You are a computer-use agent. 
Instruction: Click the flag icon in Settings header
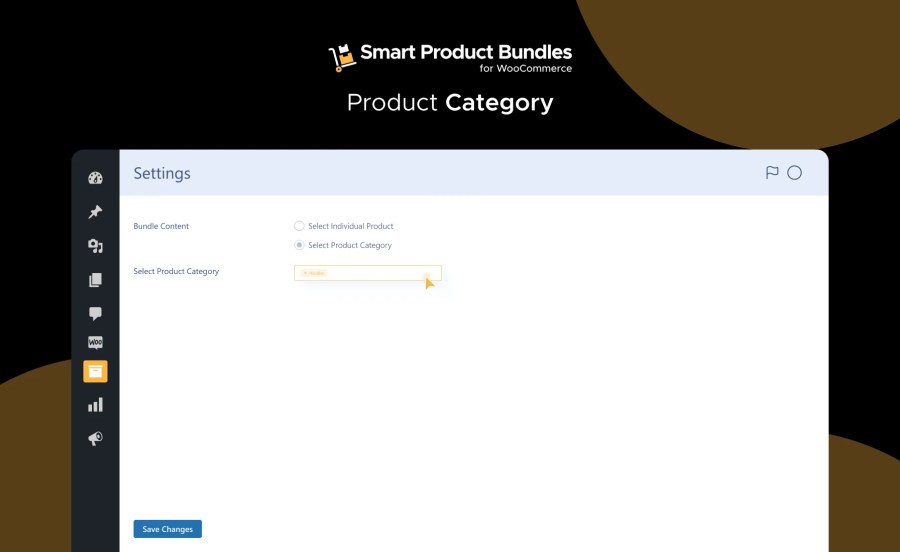click(772, 173)
